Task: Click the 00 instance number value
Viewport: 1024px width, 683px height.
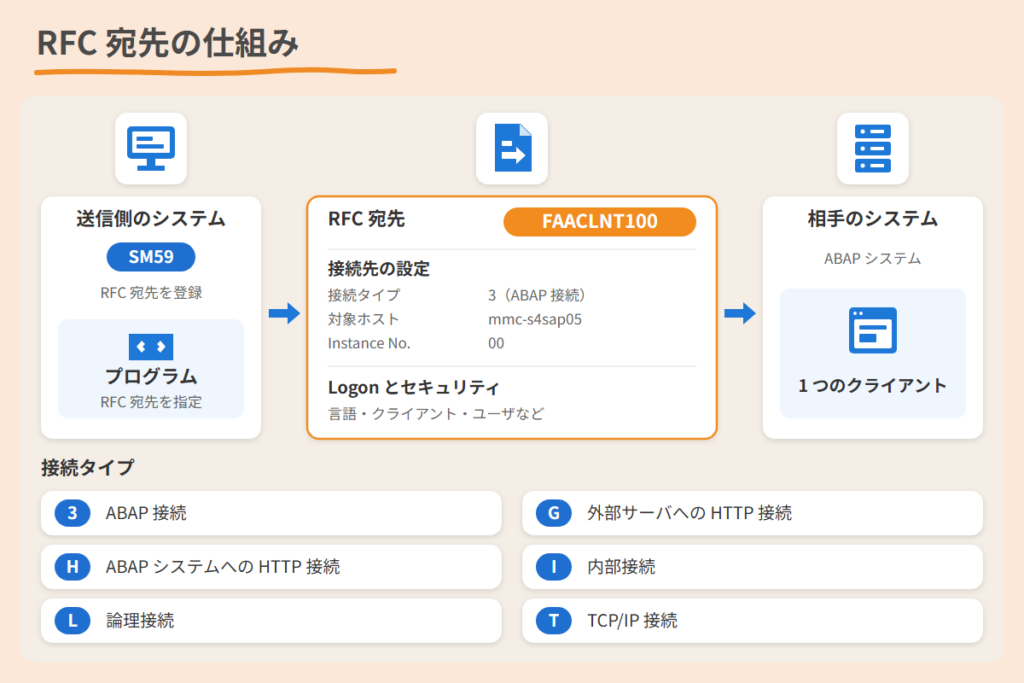Action: click(496, 343)
